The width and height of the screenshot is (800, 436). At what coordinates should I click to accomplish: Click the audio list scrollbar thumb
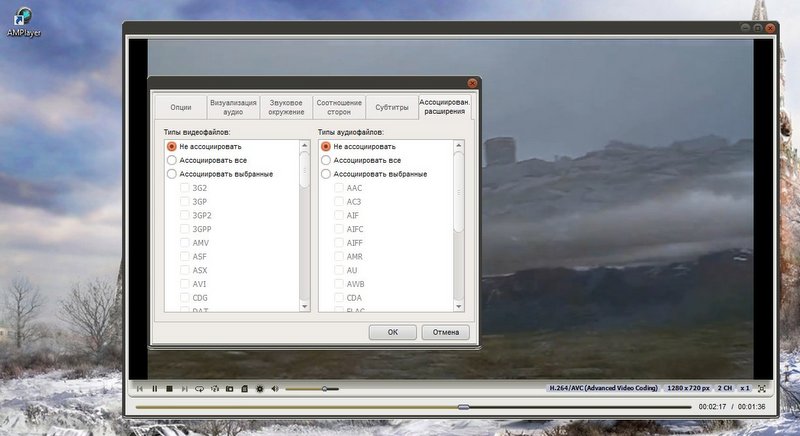[459, 192]
